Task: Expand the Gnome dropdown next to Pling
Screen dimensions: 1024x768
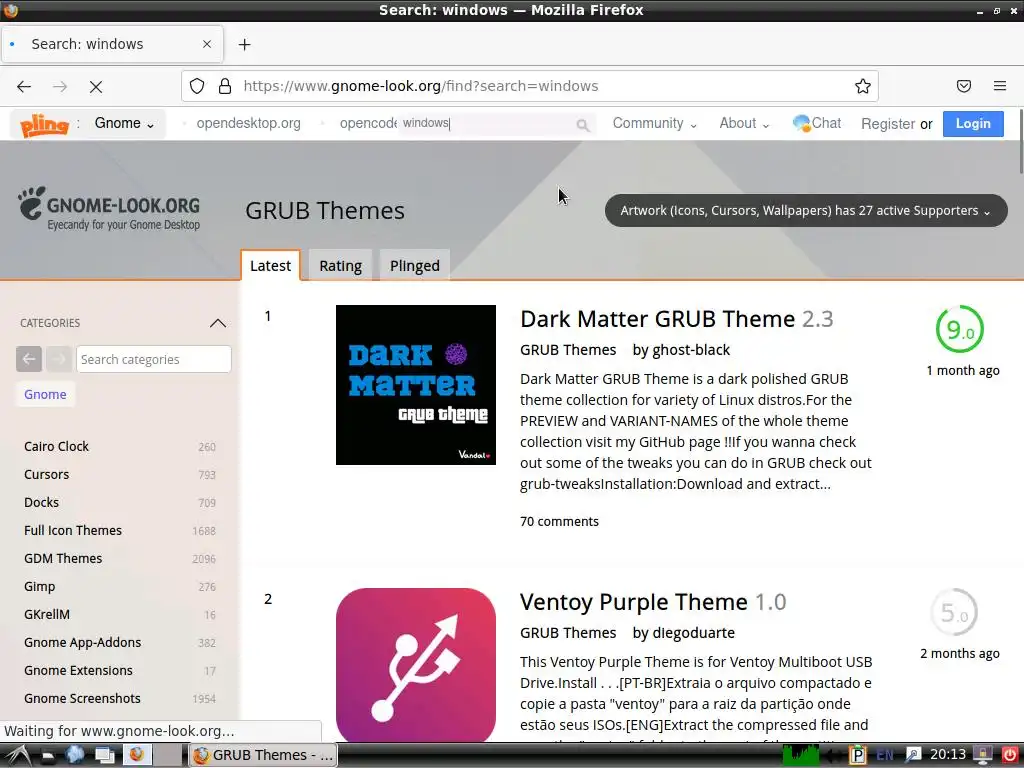Action: tap(124, 123)
